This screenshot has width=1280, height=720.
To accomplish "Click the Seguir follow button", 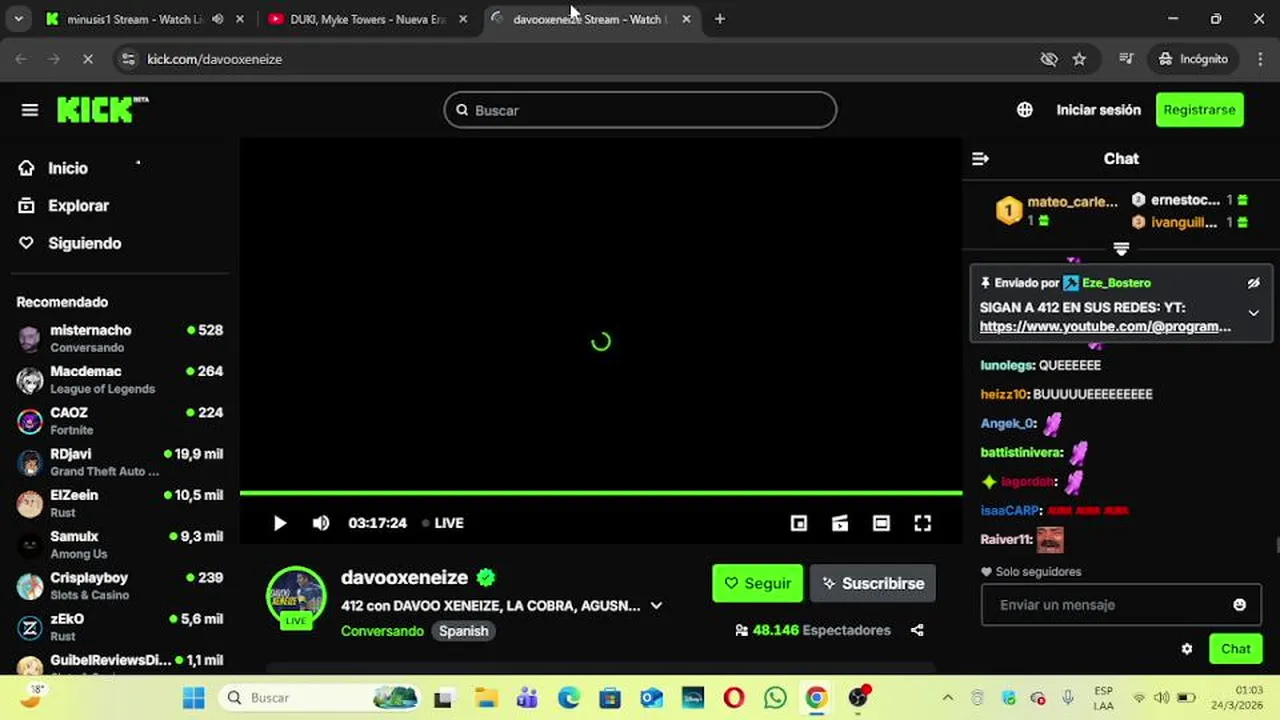I will click(x=757, y=583).
